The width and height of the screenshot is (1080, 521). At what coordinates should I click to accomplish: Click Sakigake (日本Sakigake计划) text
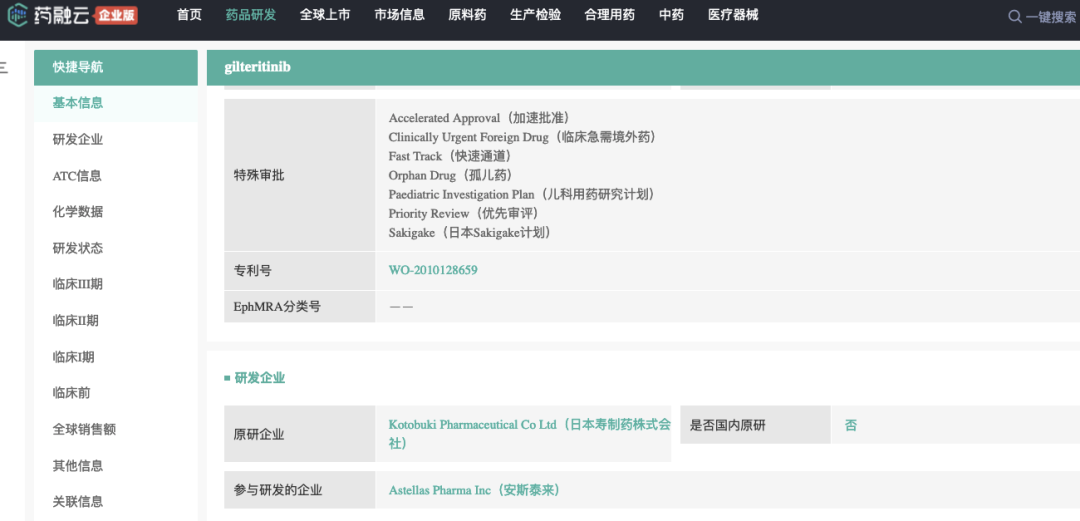[x=470, y=233]
